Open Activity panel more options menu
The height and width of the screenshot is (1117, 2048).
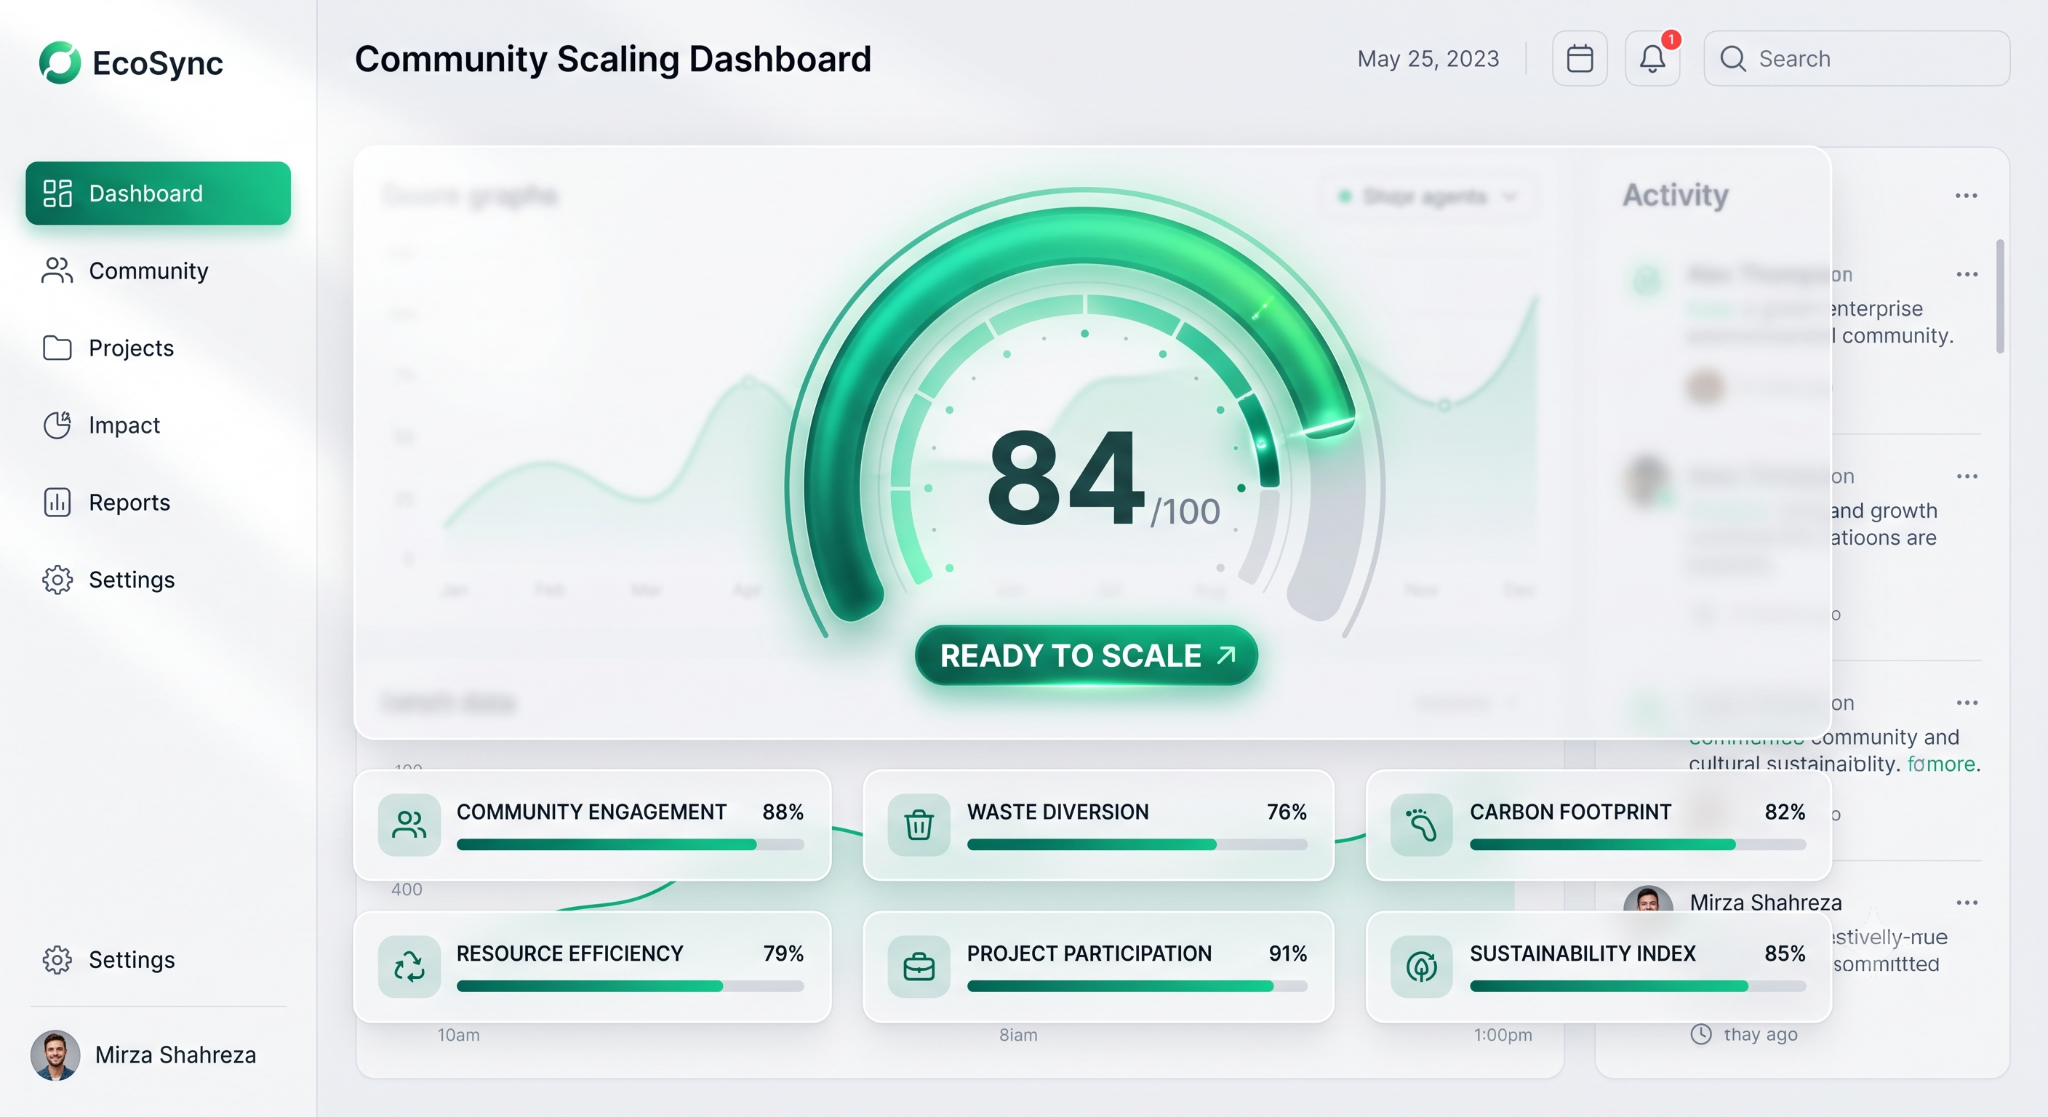[x=1966, y=196]
